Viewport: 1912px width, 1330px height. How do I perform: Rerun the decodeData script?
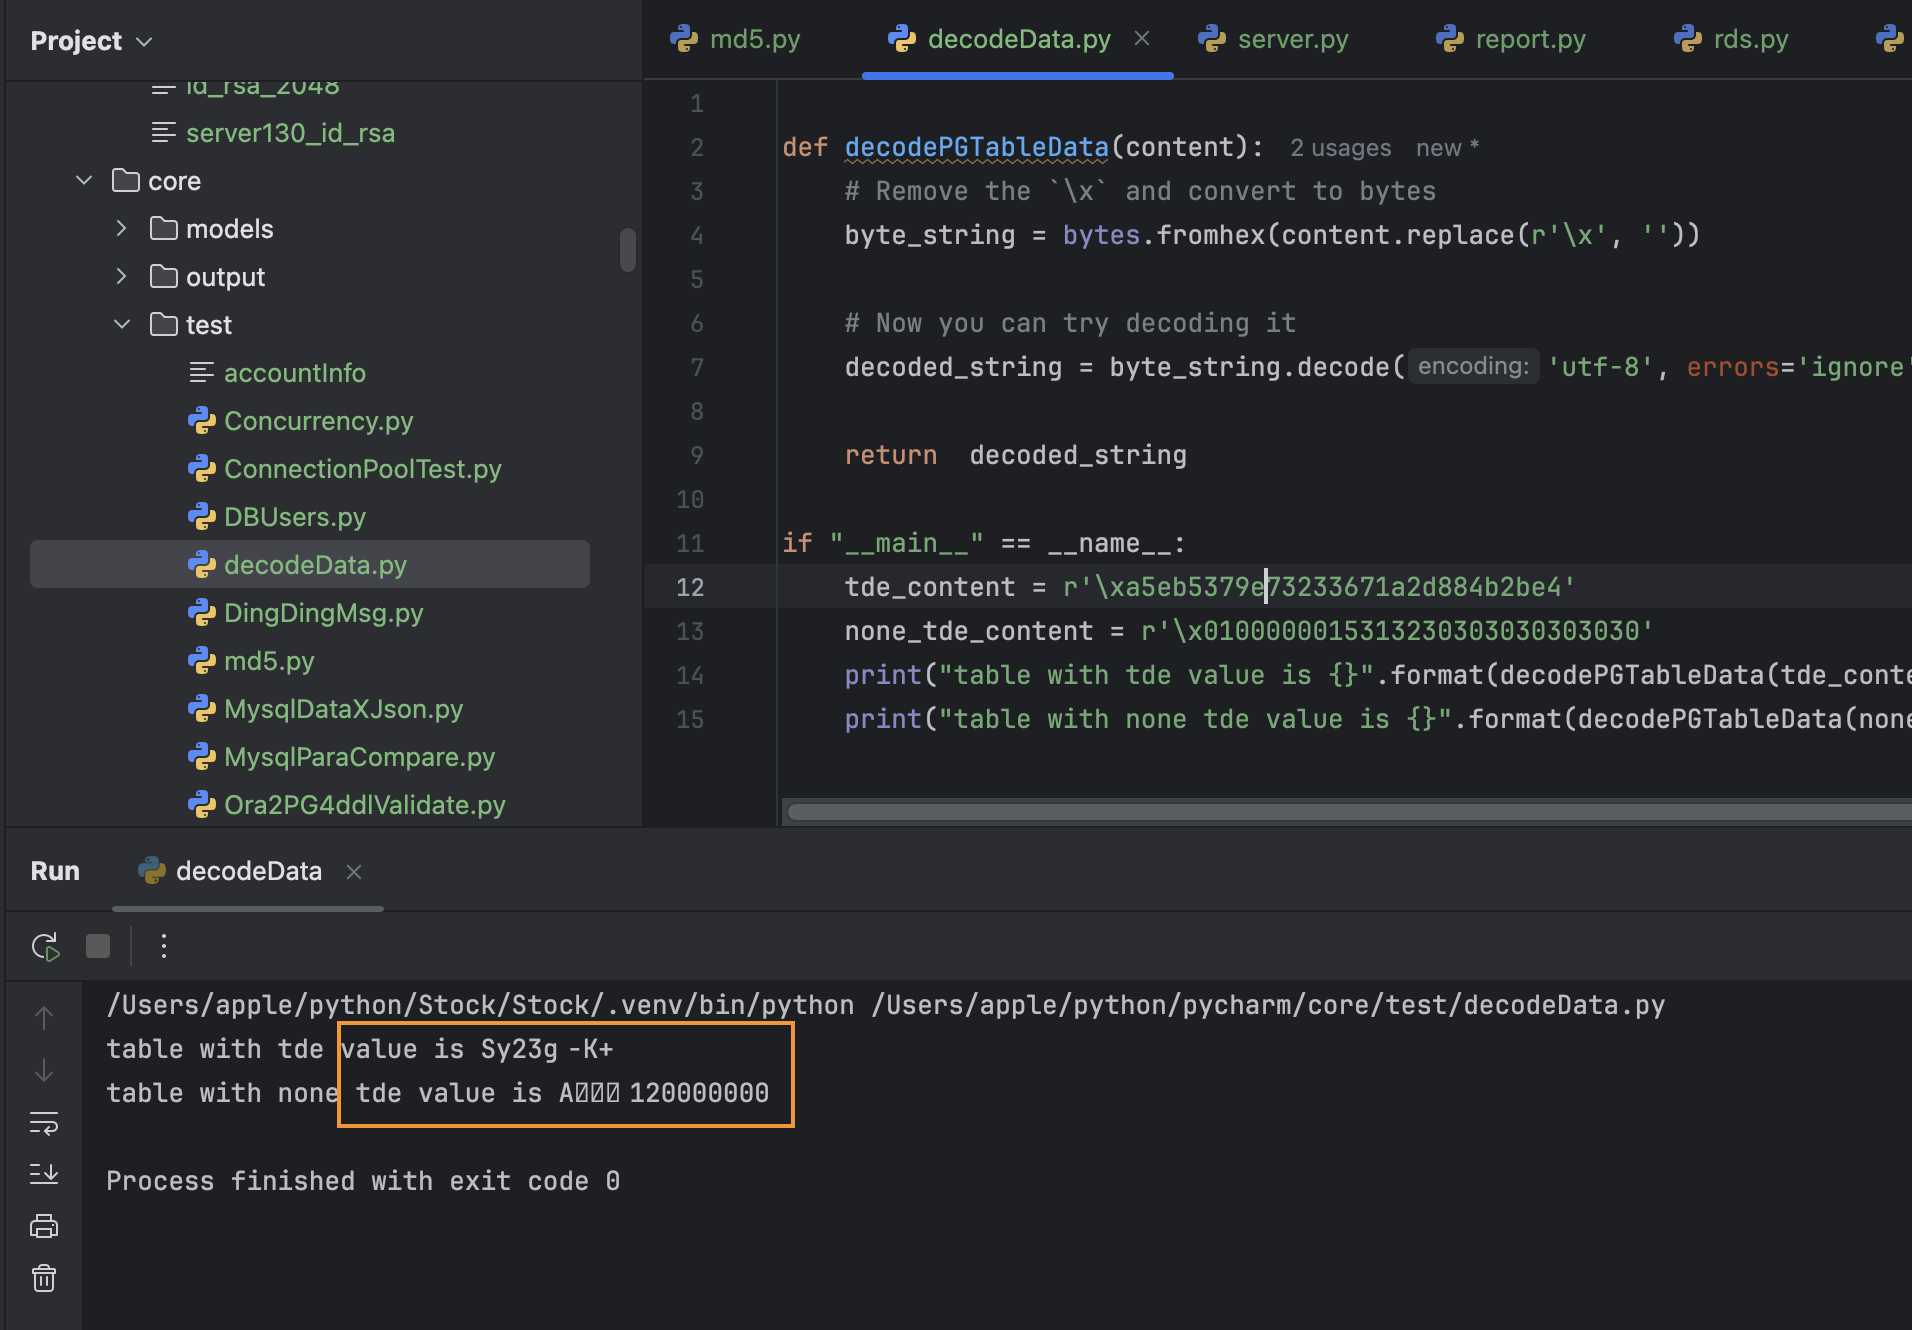click(45, 946)
